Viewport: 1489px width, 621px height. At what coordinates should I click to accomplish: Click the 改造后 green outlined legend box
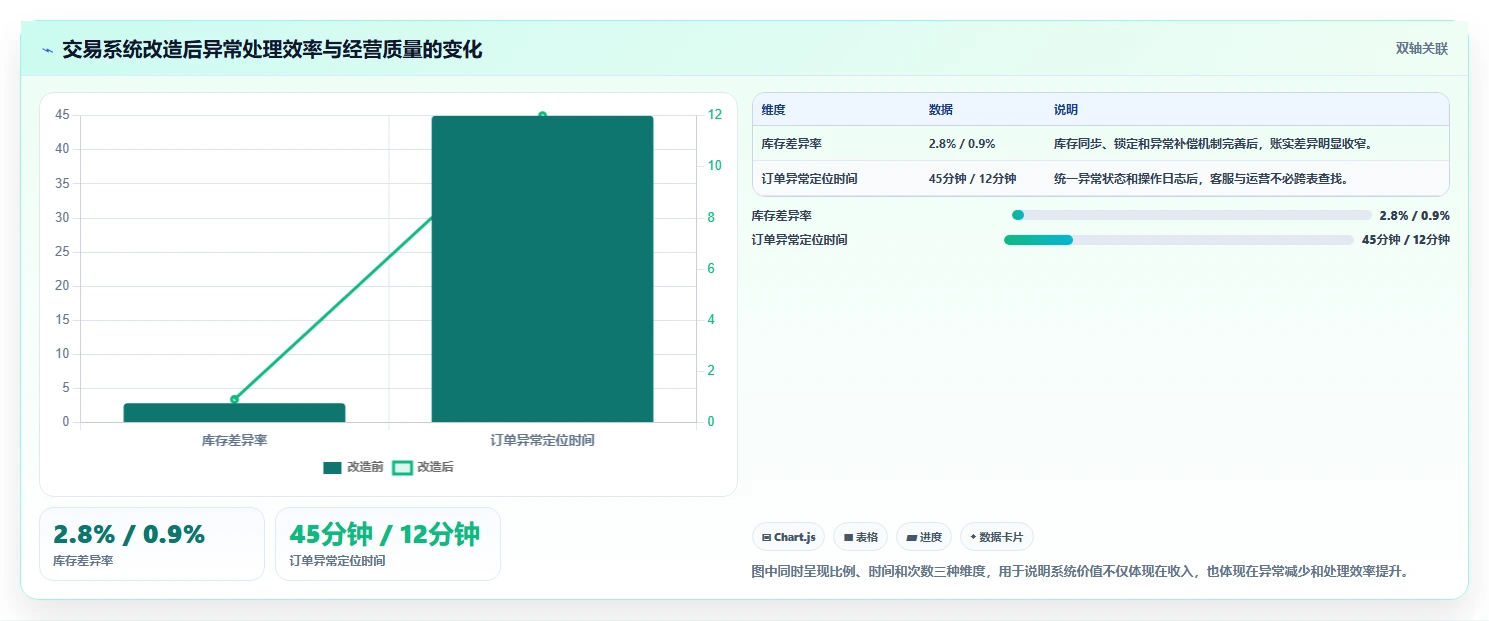tap(402, 467)
